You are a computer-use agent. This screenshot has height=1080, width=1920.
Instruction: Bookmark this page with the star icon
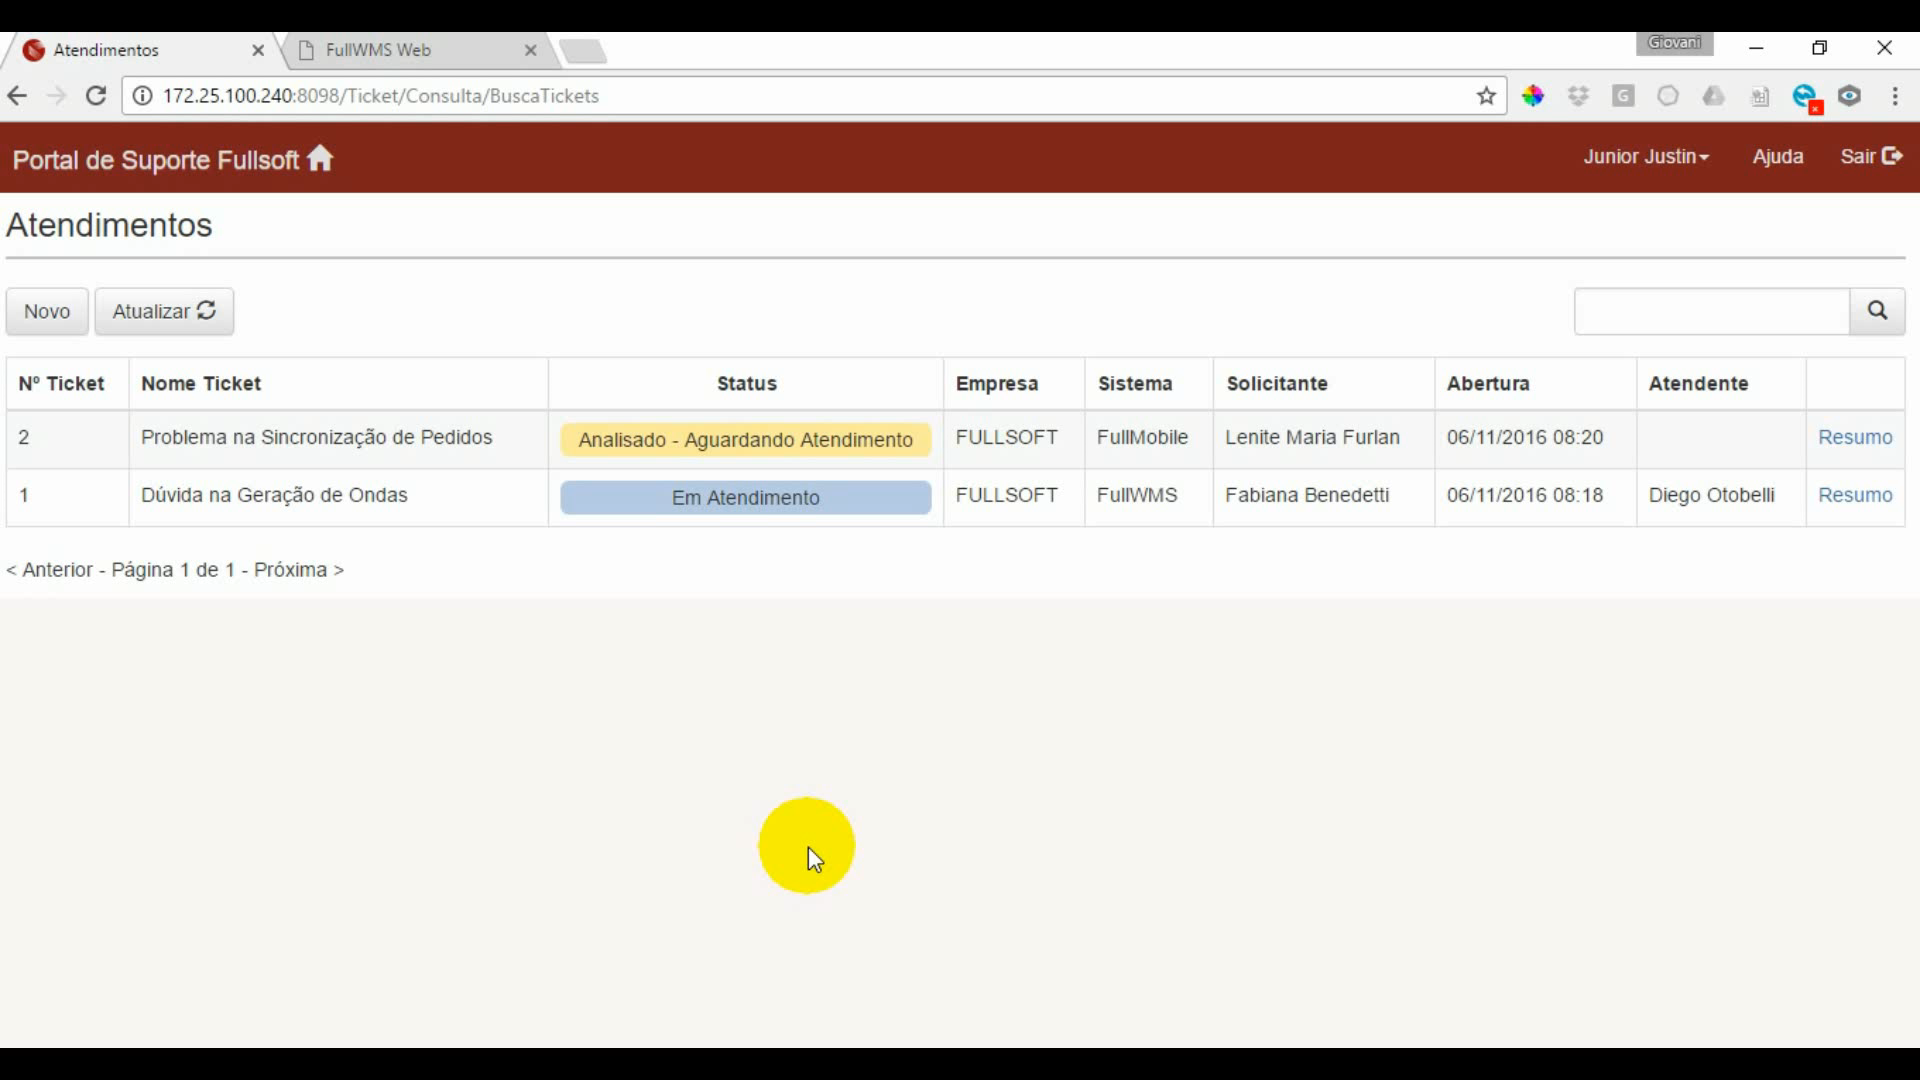coord(1486,96)
